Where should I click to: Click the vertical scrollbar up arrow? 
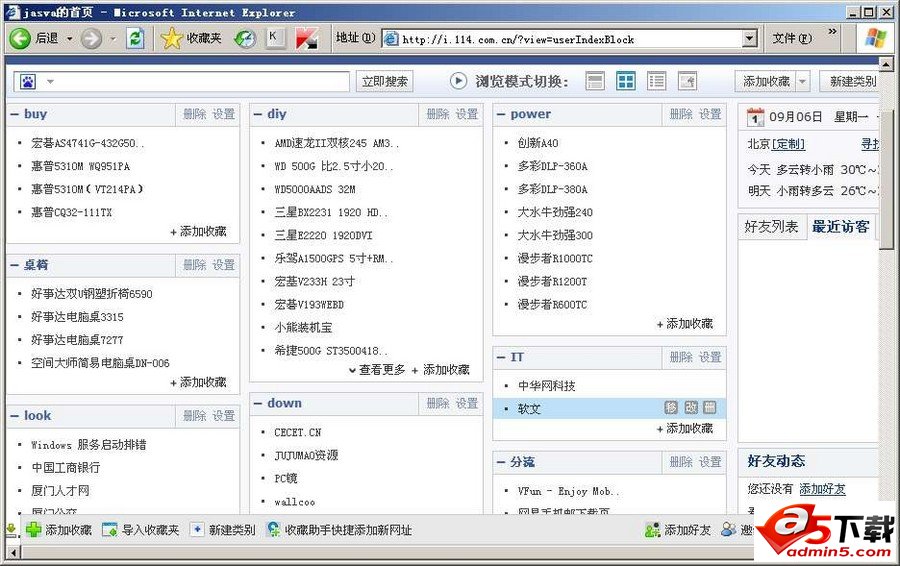tap(886, 64)
